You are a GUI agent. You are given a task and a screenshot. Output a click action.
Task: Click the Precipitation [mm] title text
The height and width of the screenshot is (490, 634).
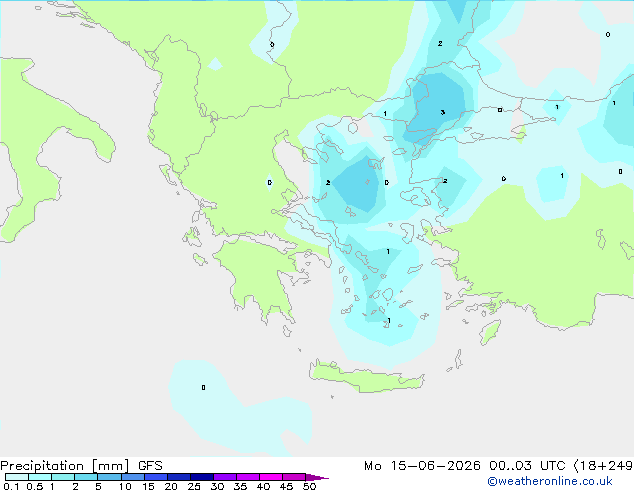65,466
